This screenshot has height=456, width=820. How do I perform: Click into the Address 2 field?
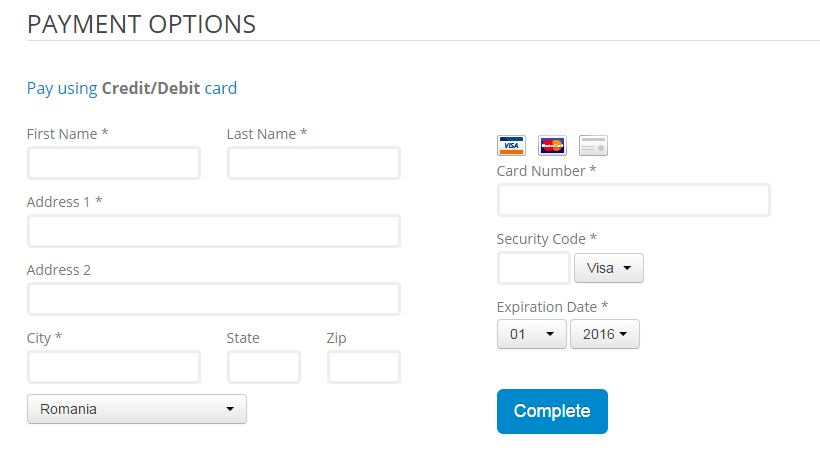click(214, 299)
